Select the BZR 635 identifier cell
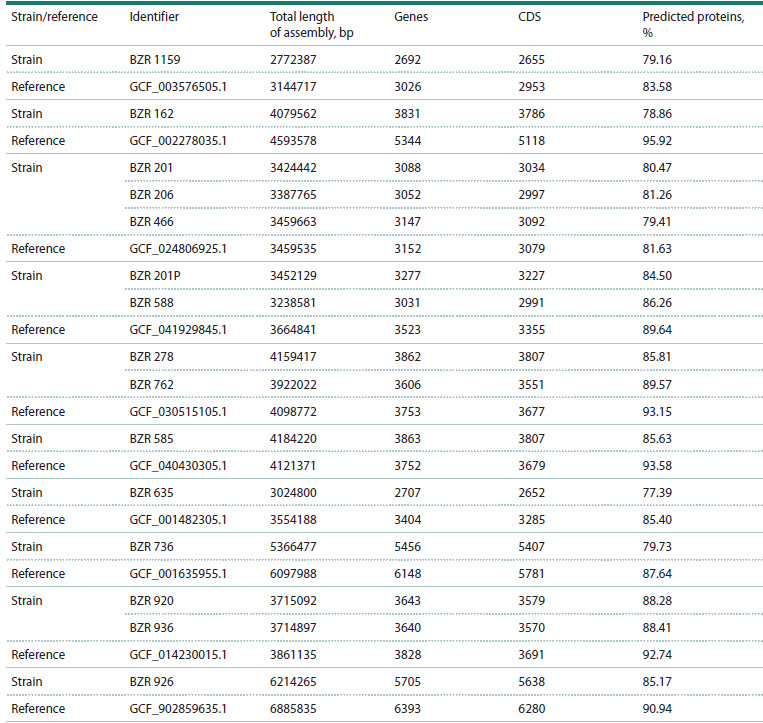This screenshot has height=723, width=763. coord(151,493)
